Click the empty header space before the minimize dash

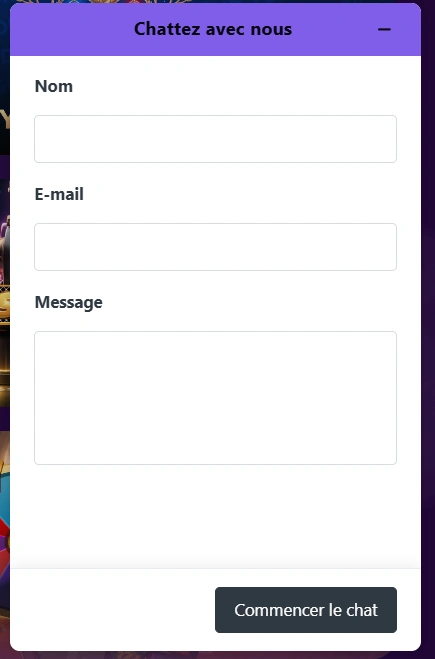click(x=336, y=29)
